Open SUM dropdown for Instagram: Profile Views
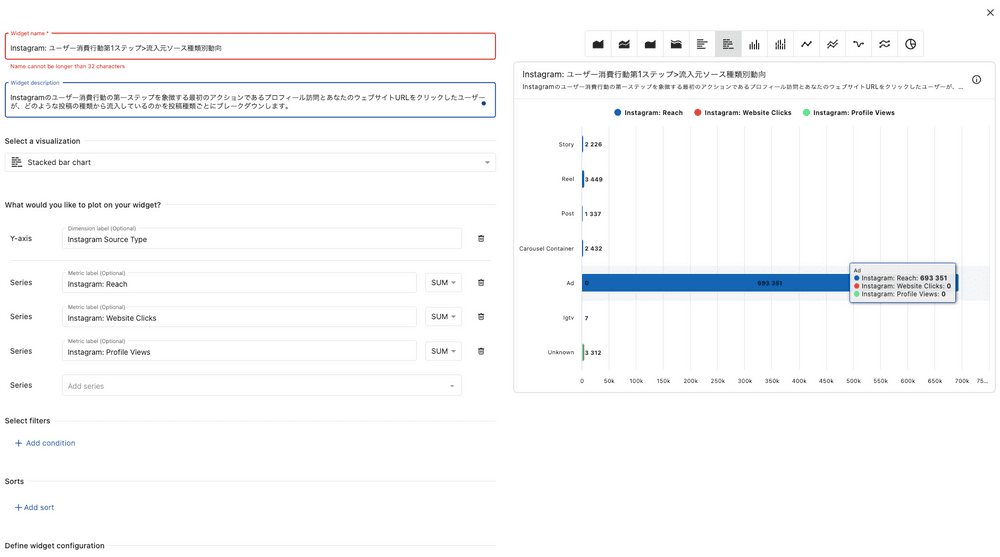The image size is (1000, 557). click(x=443, y=351)
